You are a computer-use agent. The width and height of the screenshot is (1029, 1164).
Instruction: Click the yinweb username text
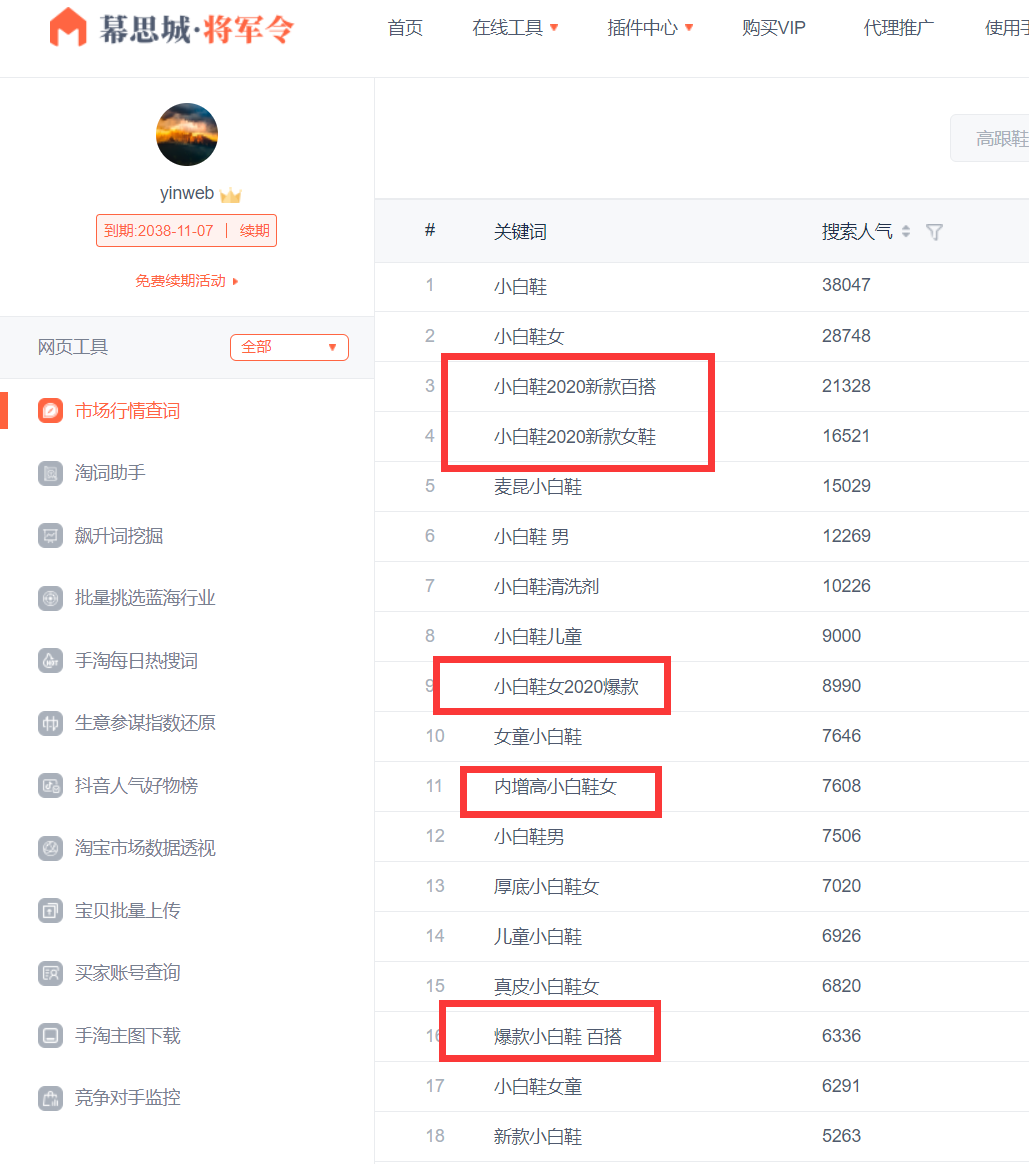coord(187,193)
